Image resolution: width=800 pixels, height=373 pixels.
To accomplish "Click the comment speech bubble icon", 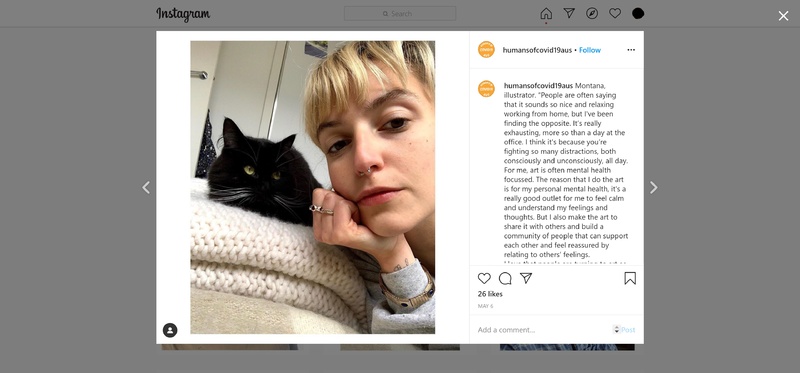I will (x=505, y=278).
